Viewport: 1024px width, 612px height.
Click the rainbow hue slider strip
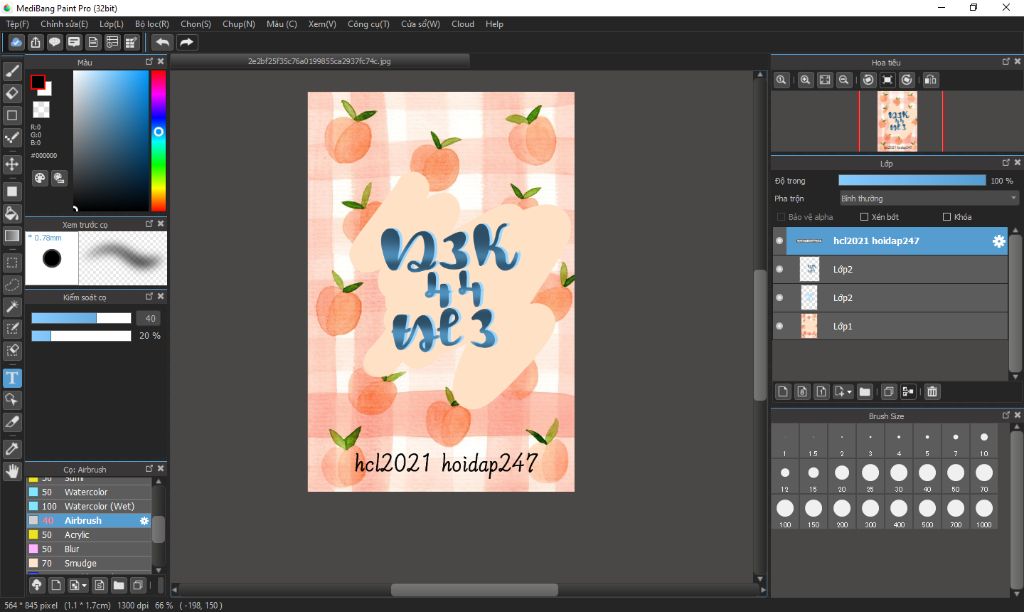click(x=158, y=140)
